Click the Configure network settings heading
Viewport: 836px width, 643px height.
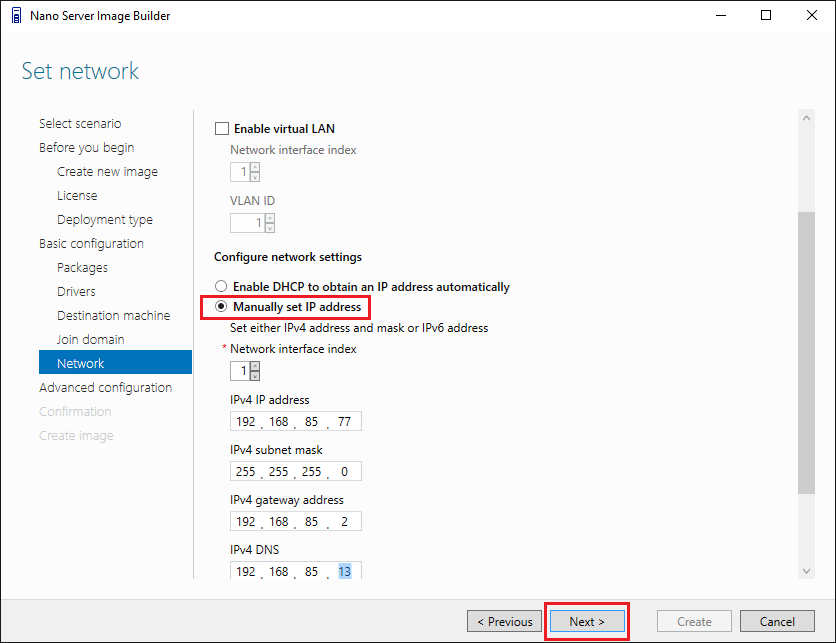(x=288, y=256)
